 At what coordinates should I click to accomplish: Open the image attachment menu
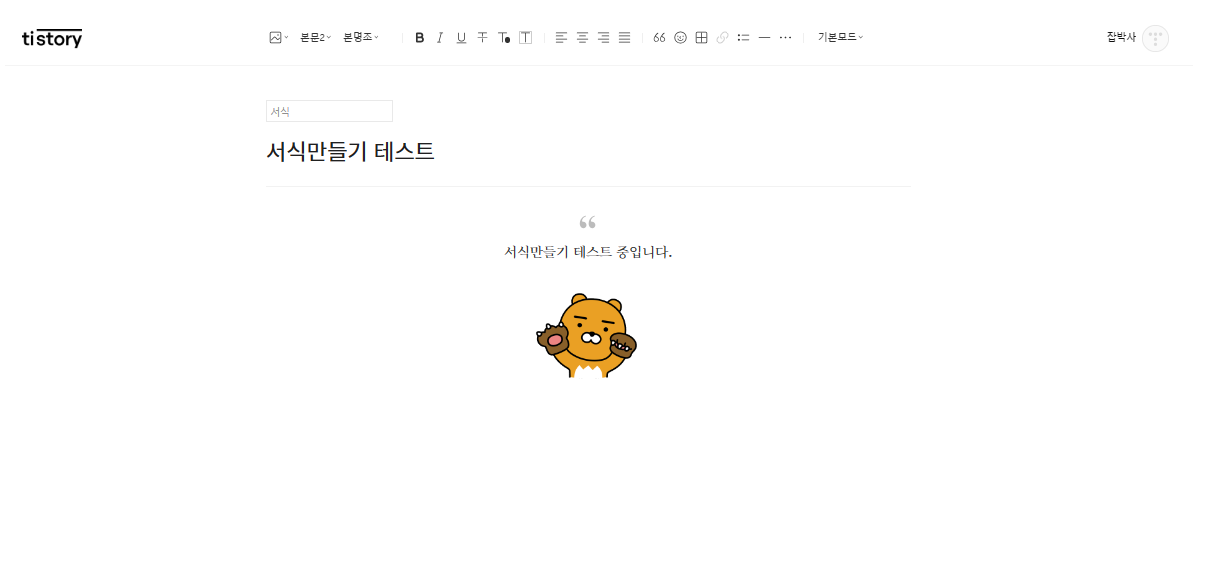[x=278, y=38]
